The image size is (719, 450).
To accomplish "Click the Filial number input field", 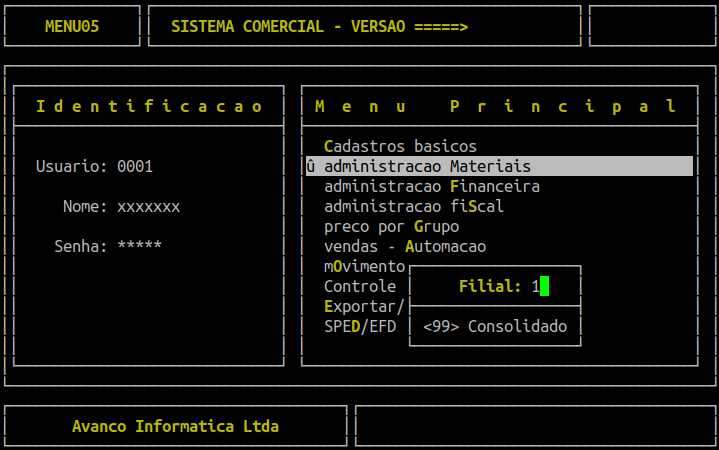I will (x=540, y=286).
